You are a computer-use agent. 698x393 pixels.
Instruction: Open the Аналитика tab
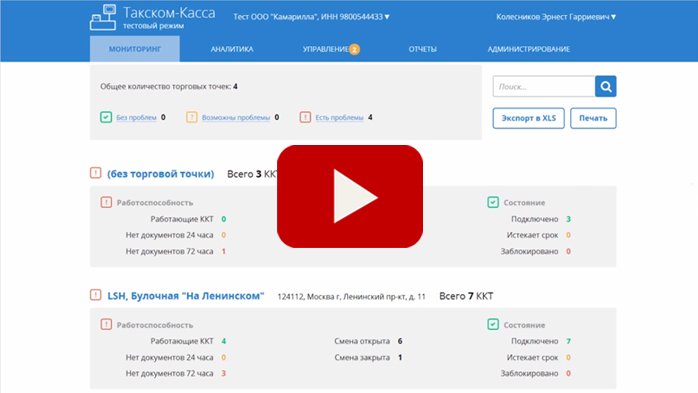click(232, 49)
